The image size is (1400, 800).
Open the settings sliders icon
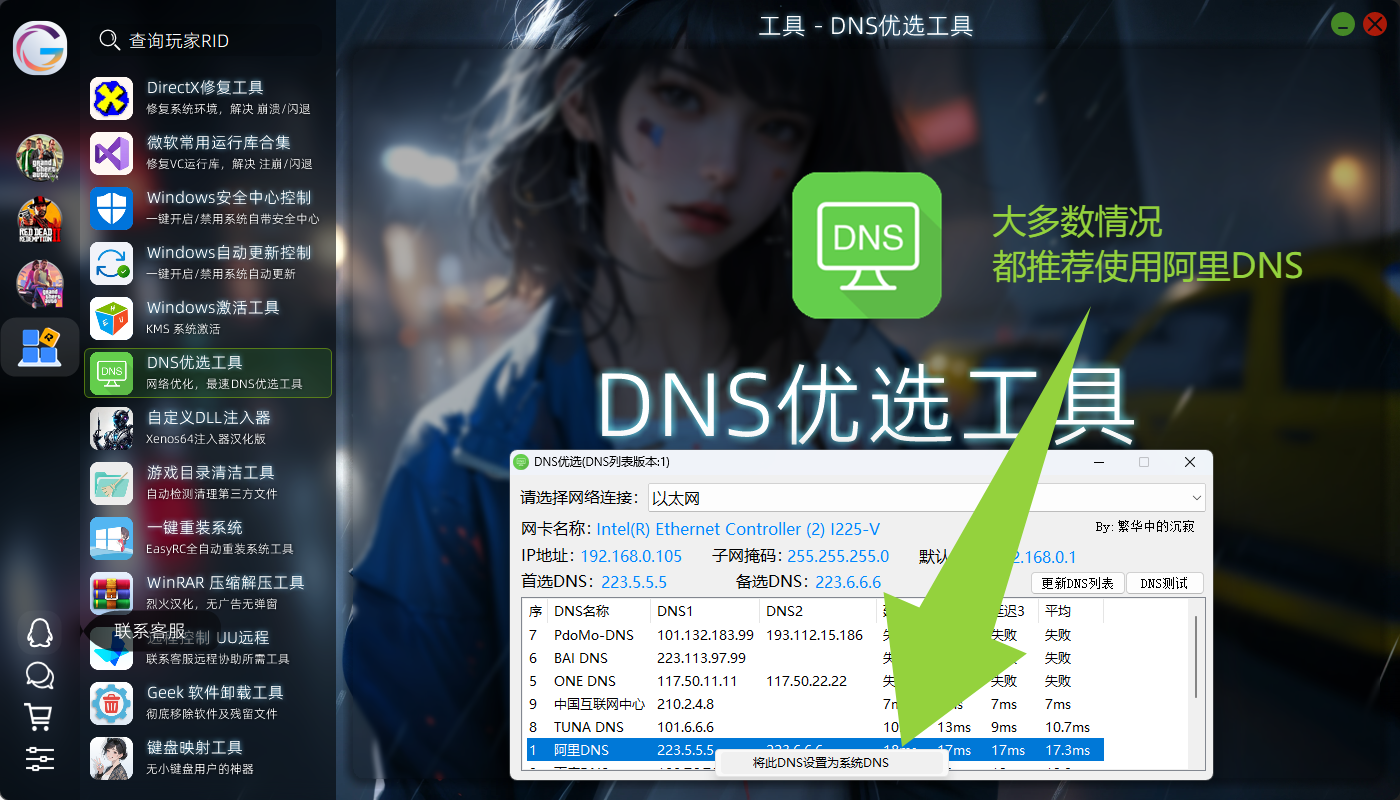39,758
